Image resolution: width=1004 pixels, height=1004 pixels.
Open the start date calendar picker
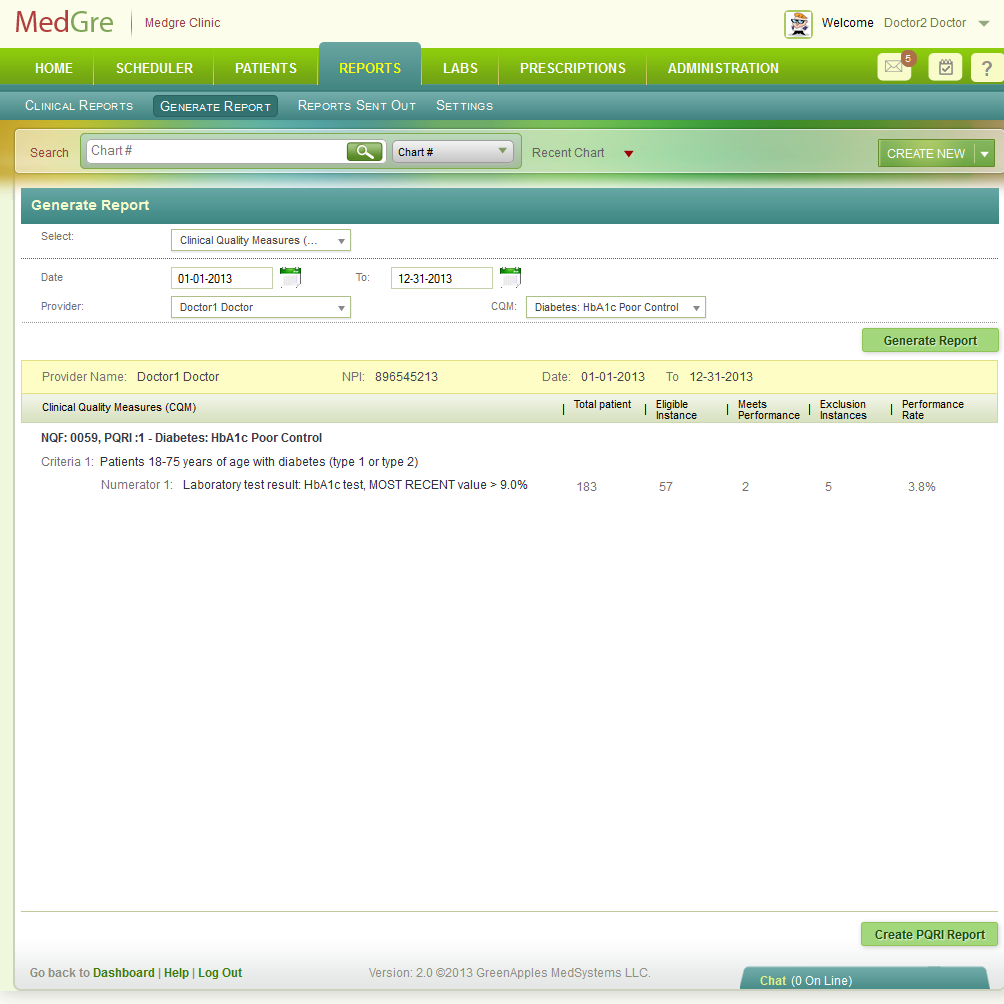click(290, 277)
